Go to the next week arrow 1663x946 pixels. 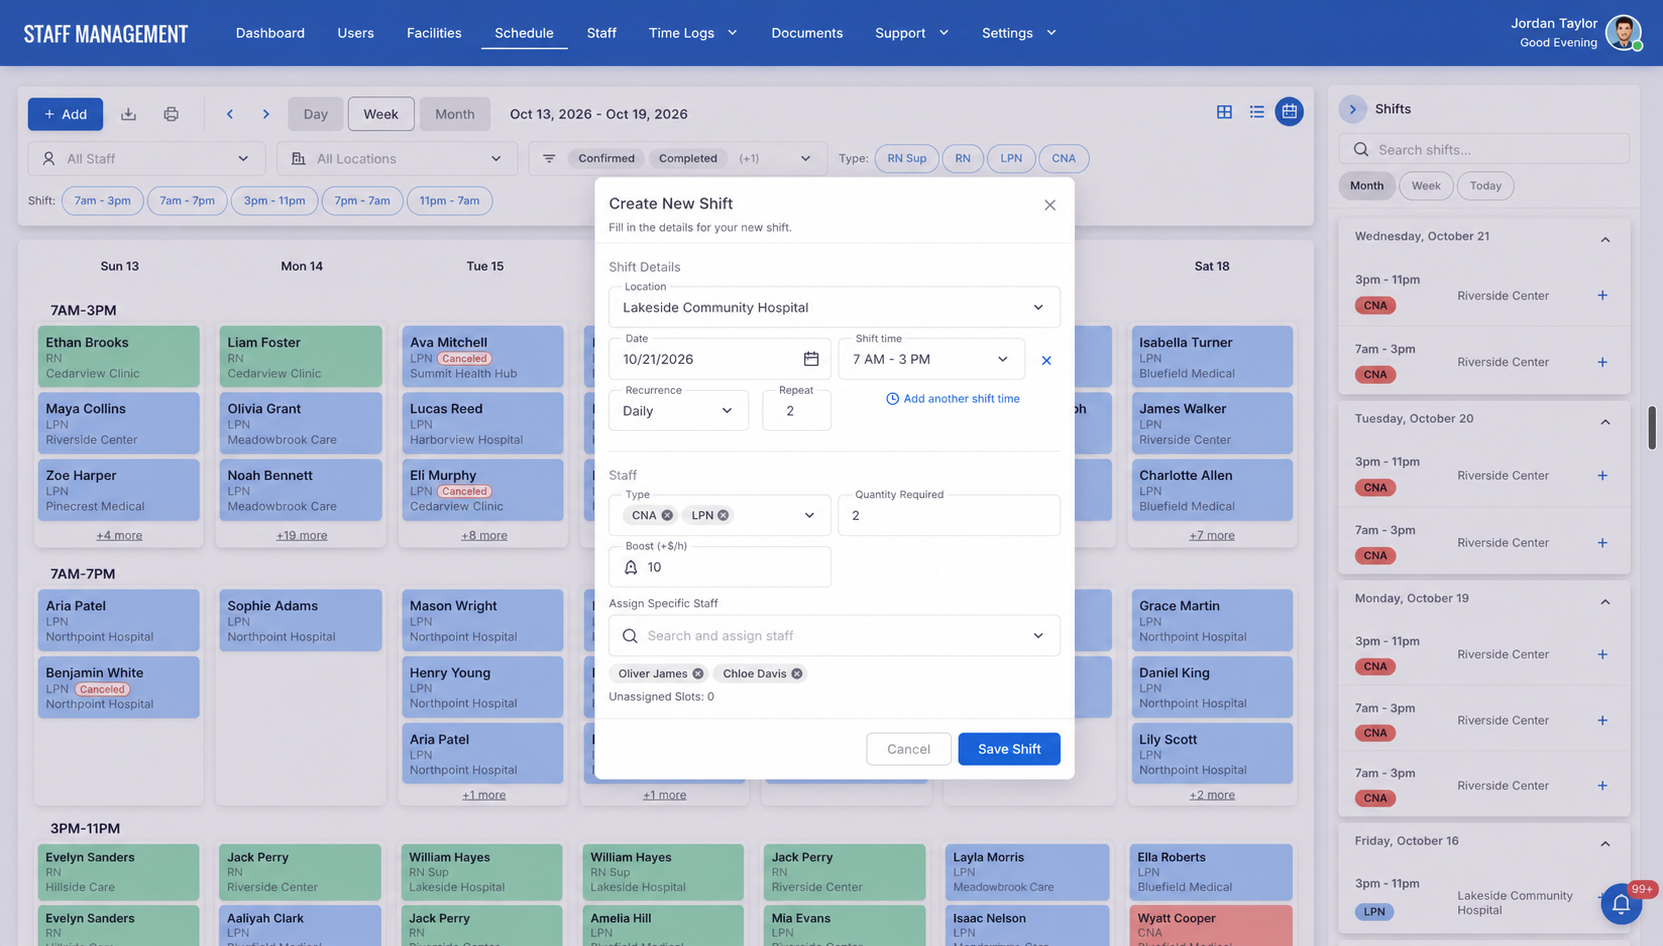[266, 114]
